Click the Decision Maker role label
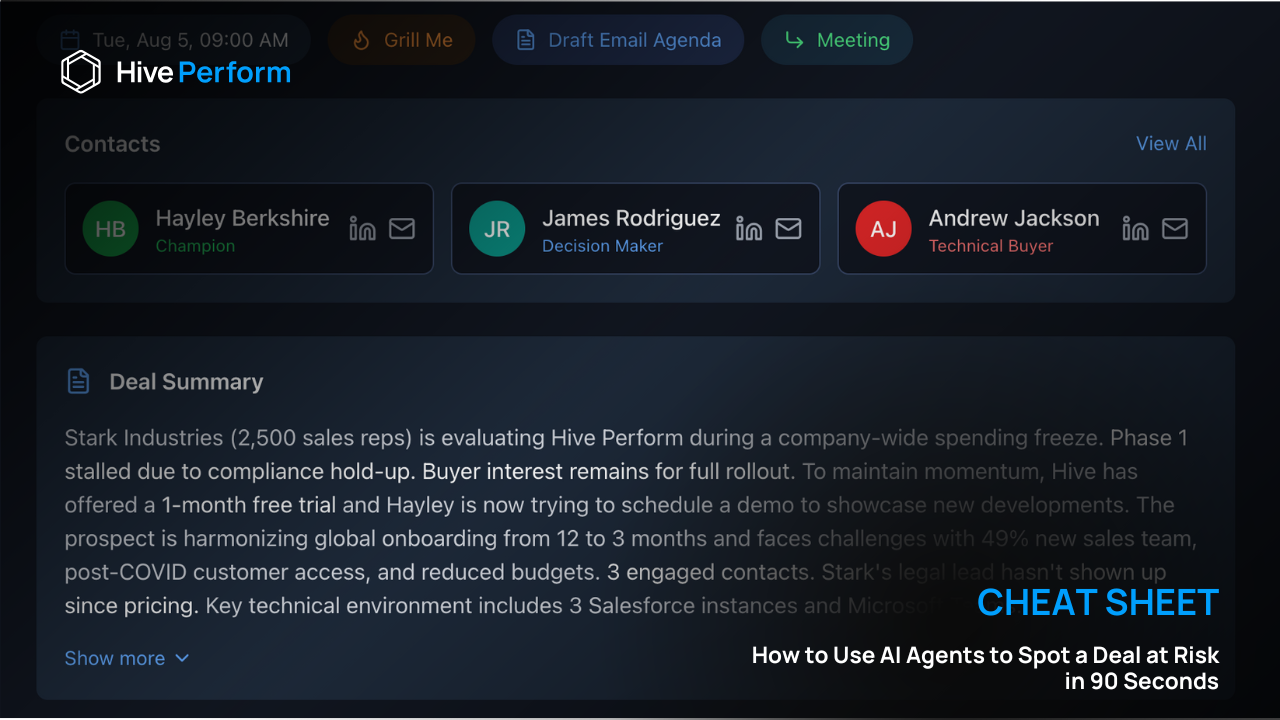Screen dimensions: 1280x720 (602, 246)
